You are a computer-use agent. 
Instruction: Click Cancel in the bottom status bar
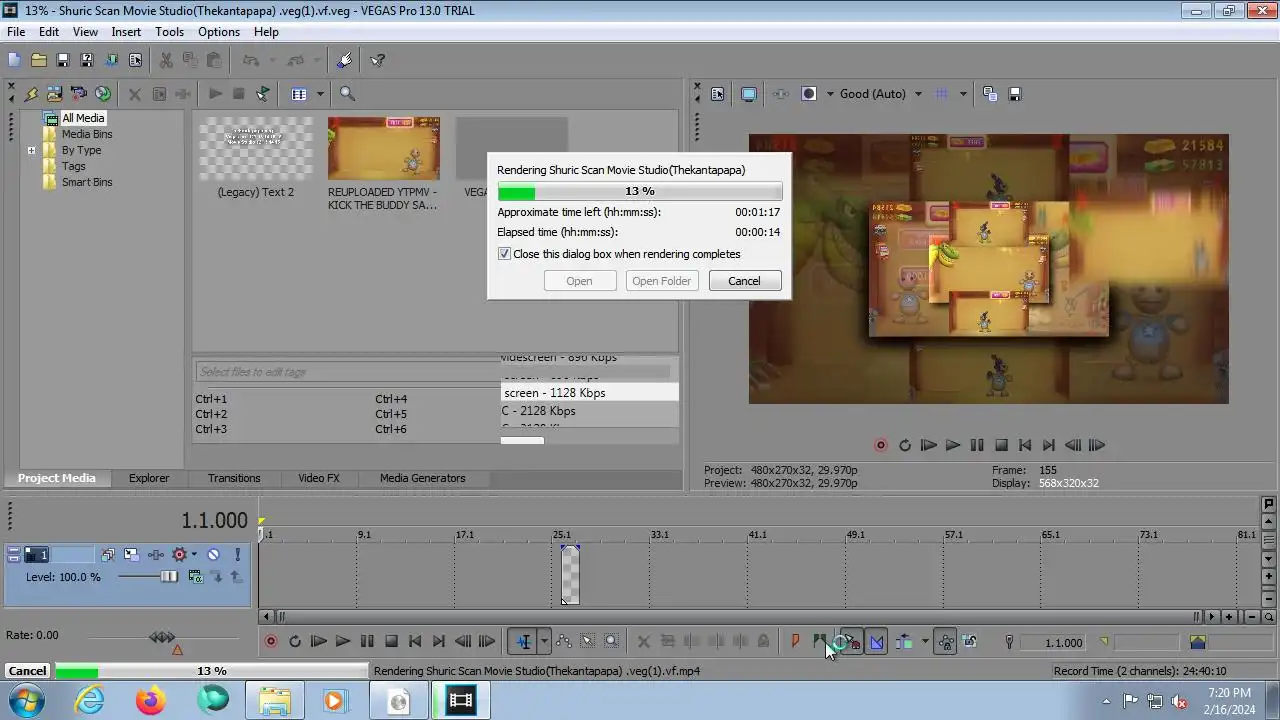point(27,671)
